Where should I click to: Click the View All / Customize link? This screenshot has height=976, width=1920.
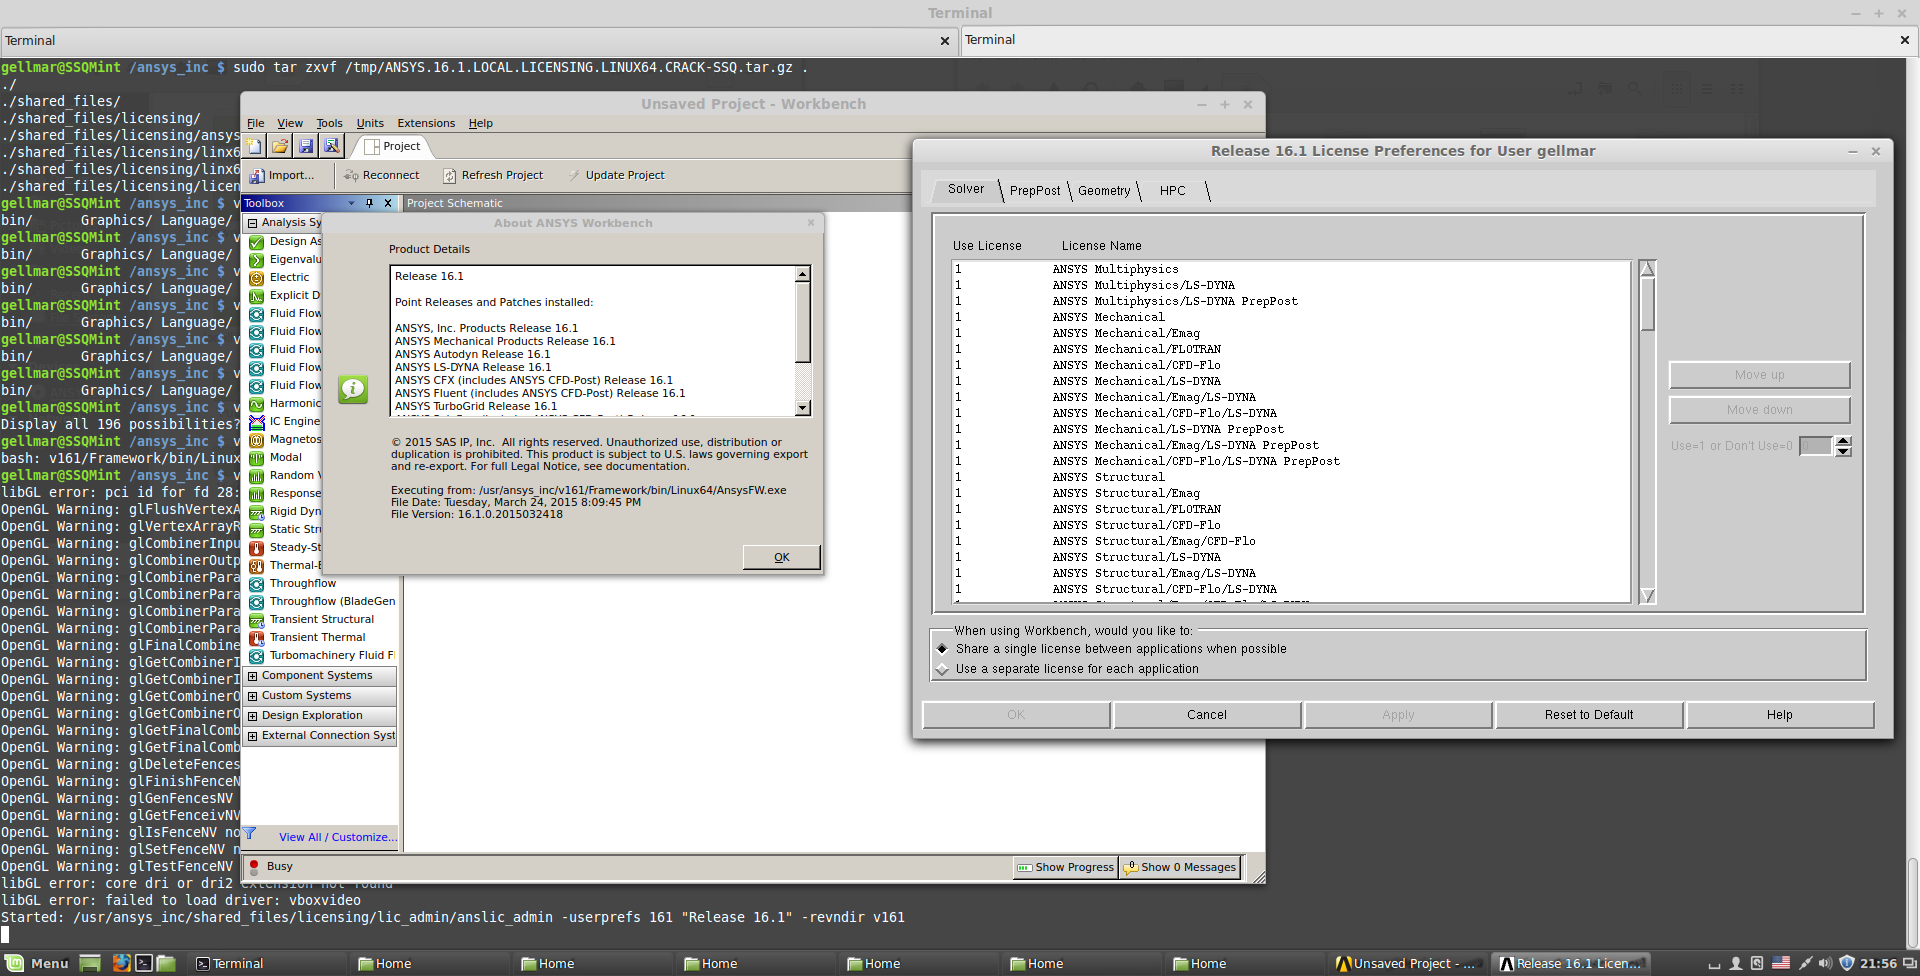tap(338, 838)
